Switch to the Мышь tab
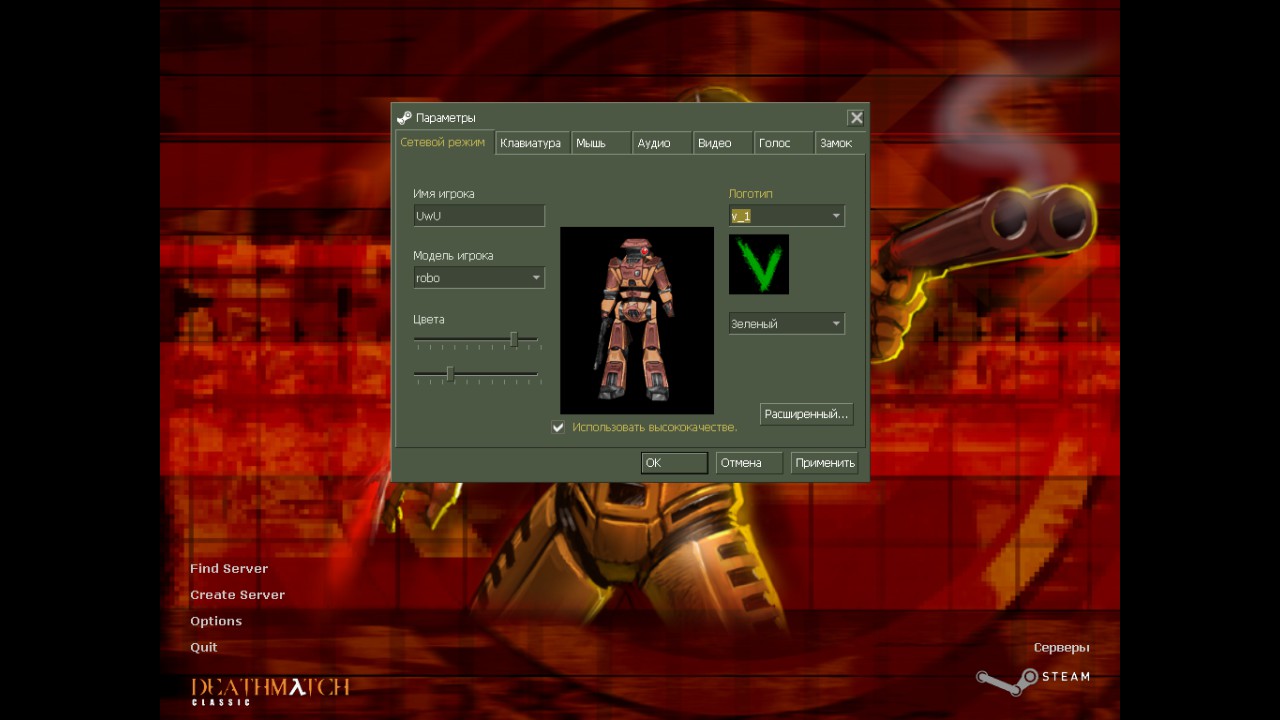This screenshot has height=720, width=1280. pos(601,143)
